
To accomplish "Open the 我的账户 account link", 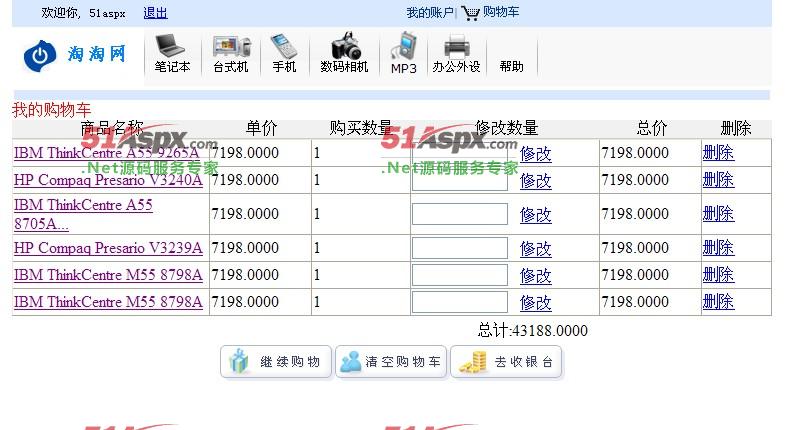I will pos(430,13).
